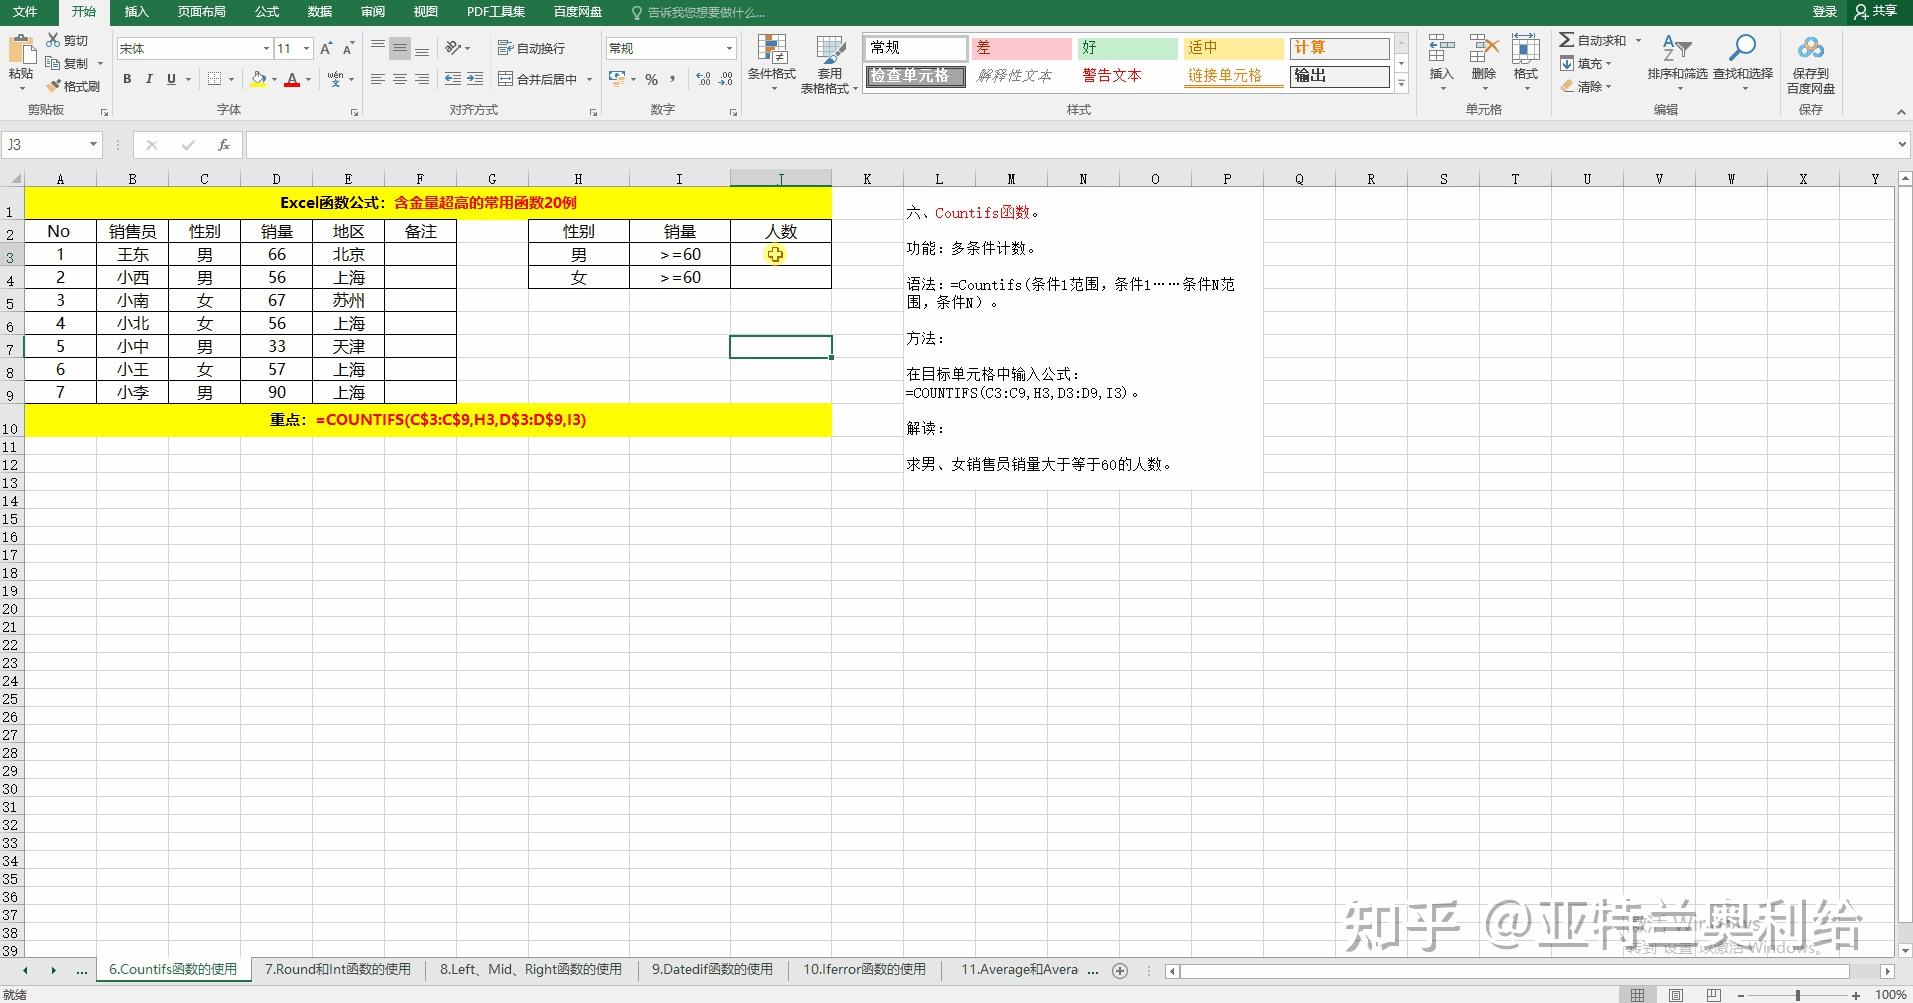
Task: Click the red font color swatch
Action: point(292,79)
